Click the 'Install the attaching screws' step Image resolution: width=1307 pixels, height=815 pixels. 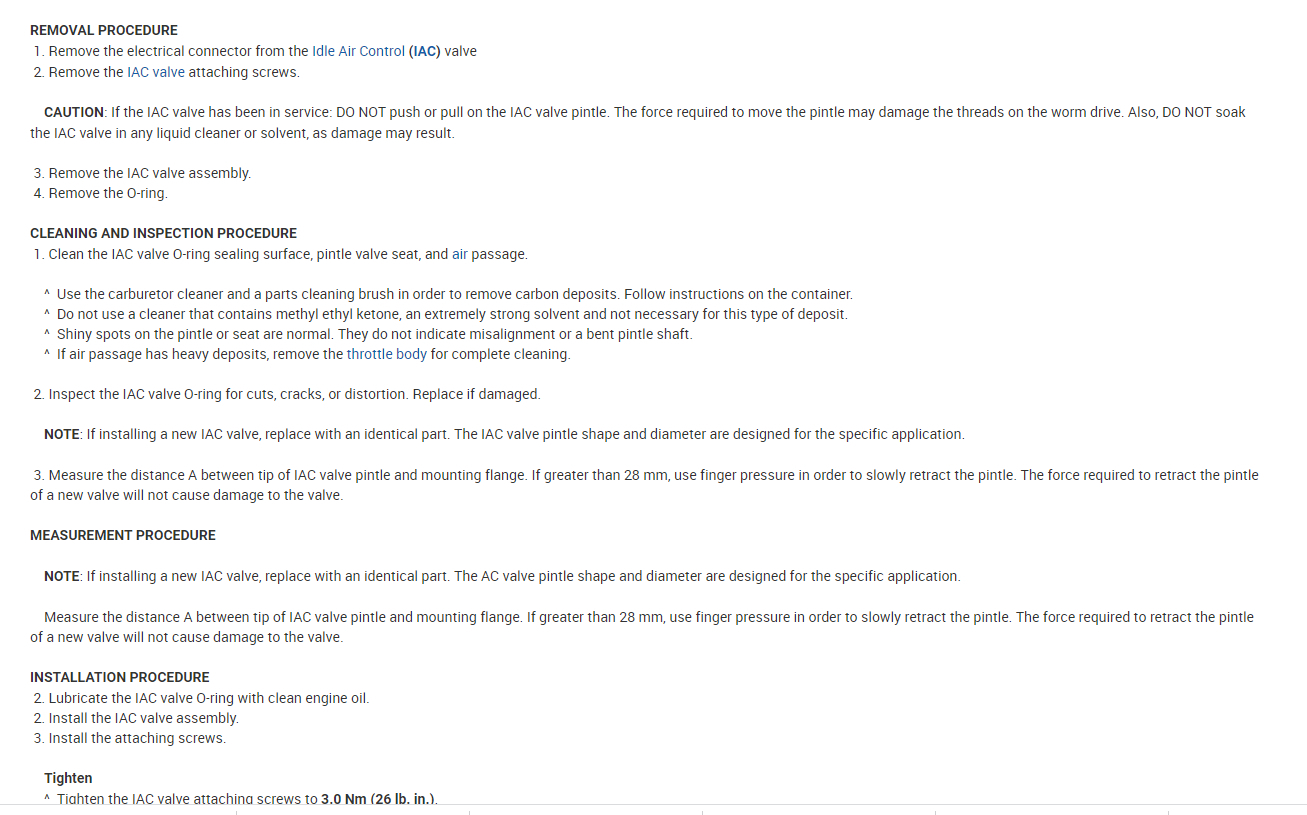click(x=137, y=738)
